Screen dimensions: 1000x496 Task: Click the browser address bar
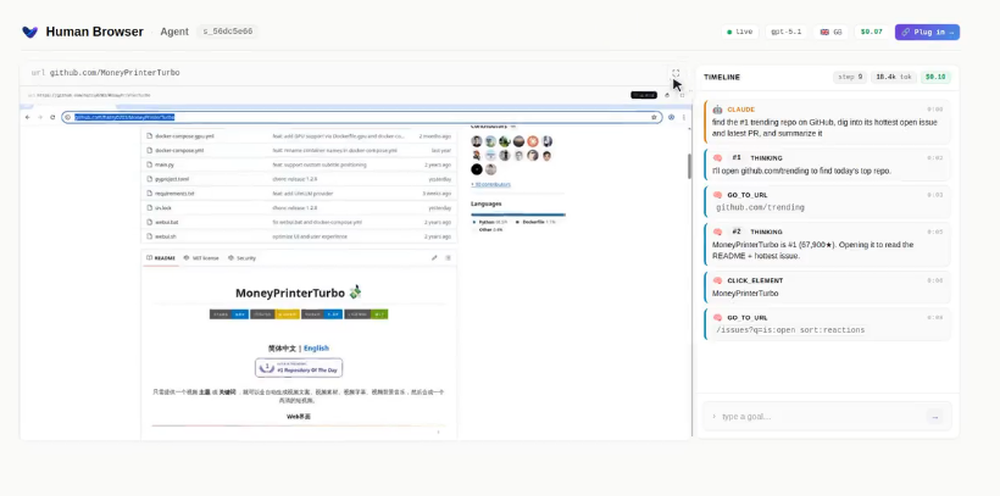[x=362, y=117]
